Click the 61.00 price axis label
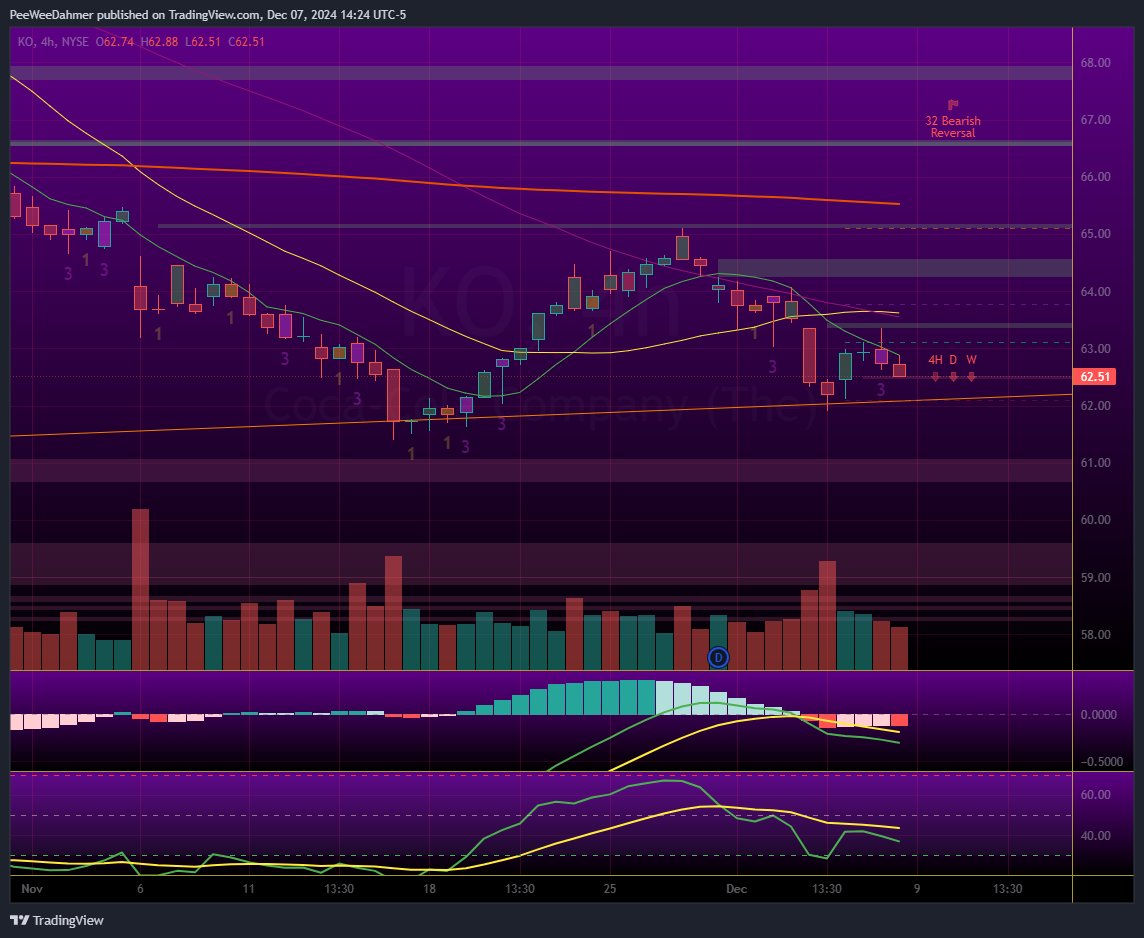This screenshot has width=1144, height=938. [1095, 462]
